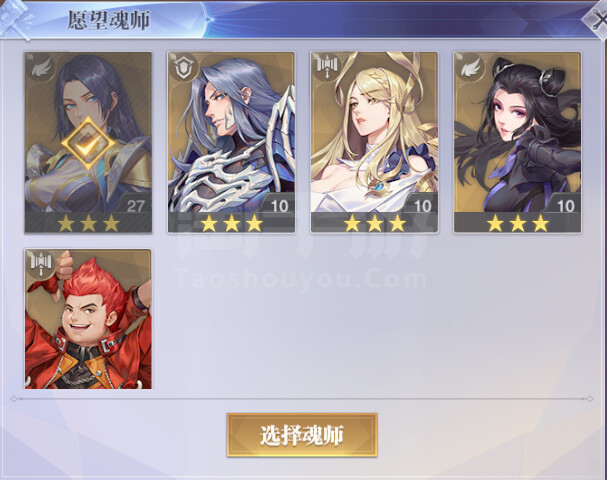Click the level 10 badge on blonde card

[422, 205]
